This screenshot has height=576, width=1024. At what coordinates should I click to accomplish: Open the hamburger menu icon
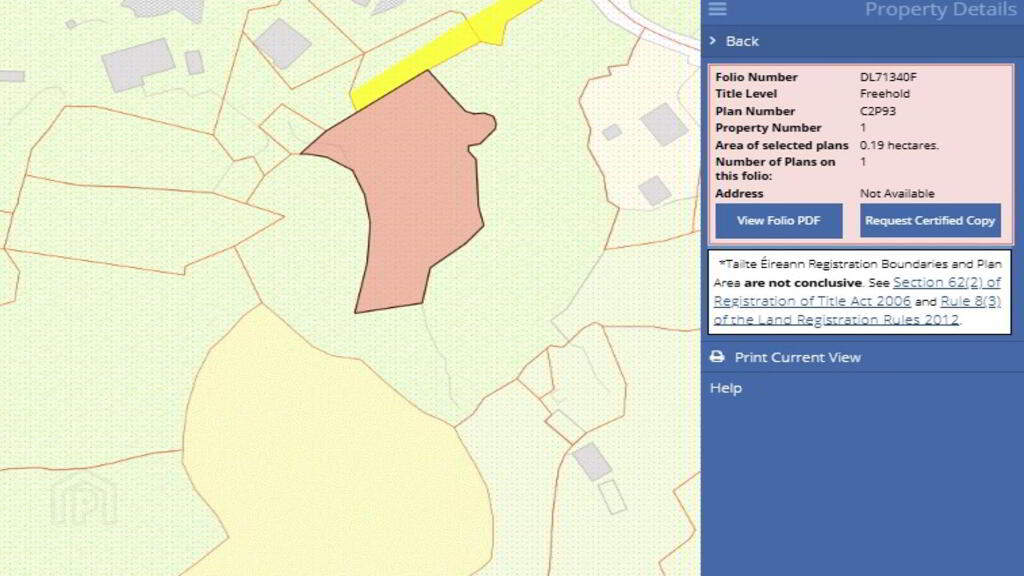(x=717, y=10)
